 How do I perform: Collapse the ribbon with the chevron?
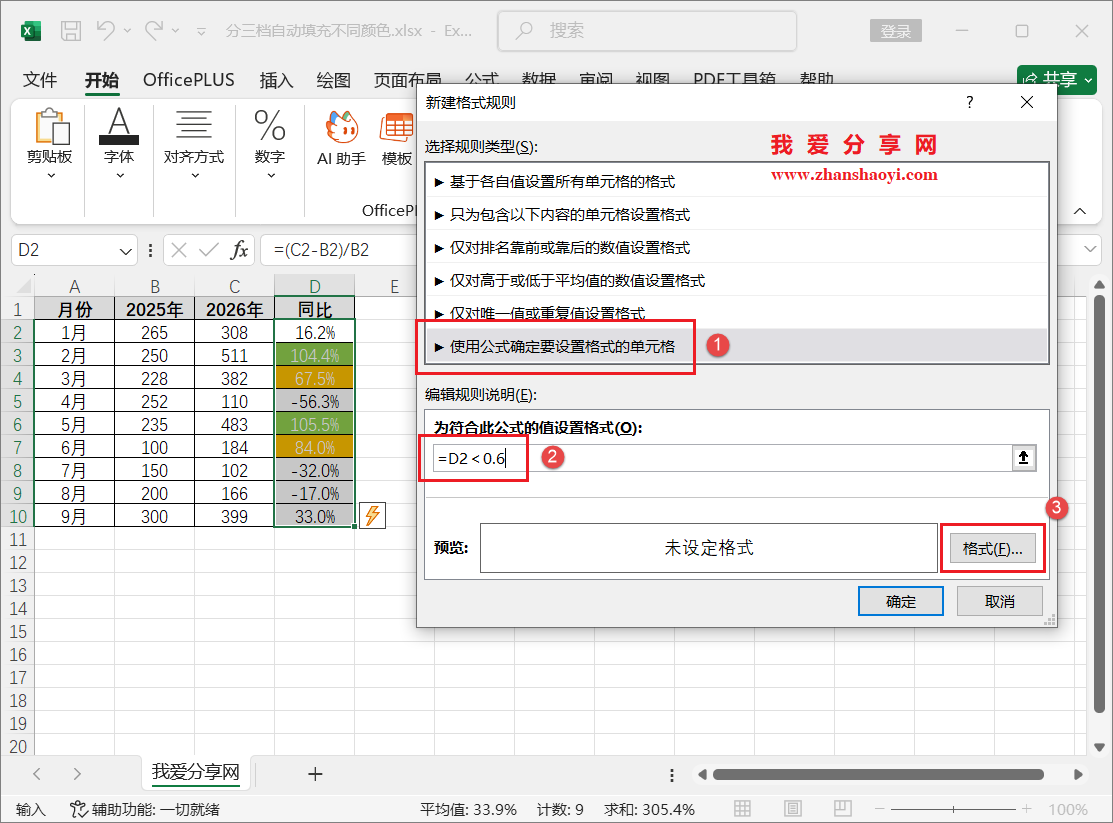click(x=1080, y=211)
